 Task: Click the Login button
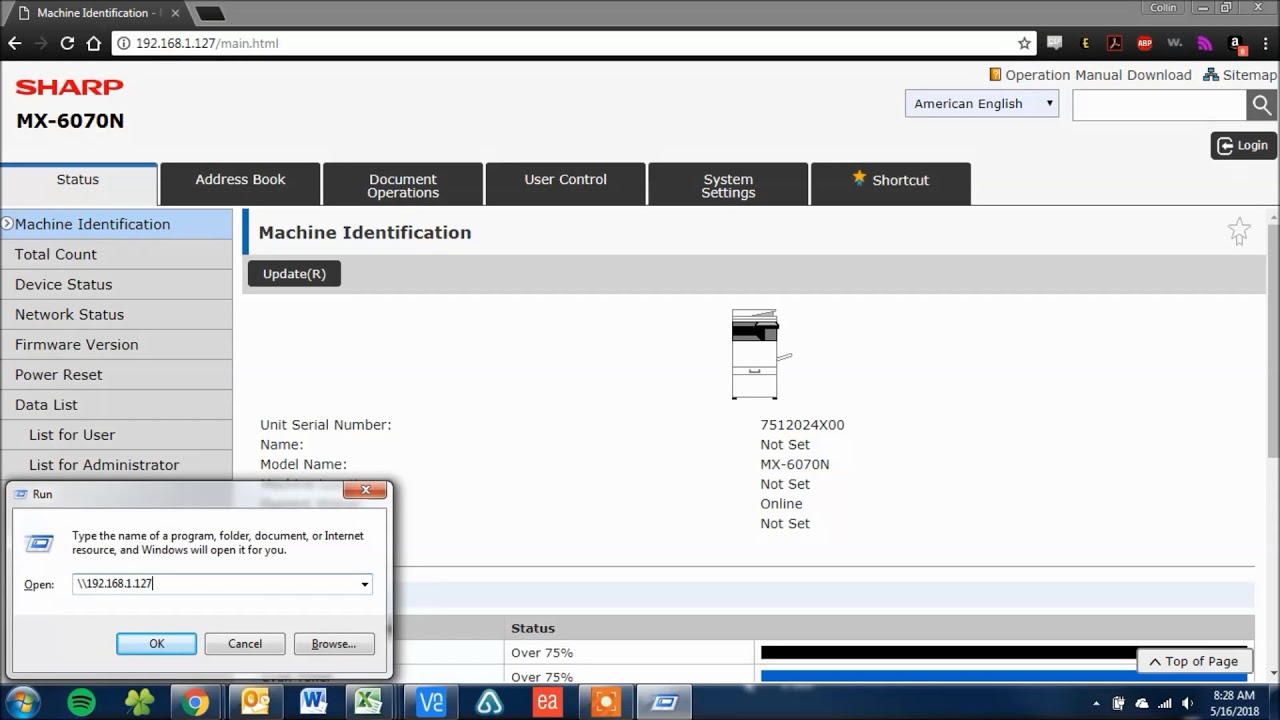(1243, 145)
